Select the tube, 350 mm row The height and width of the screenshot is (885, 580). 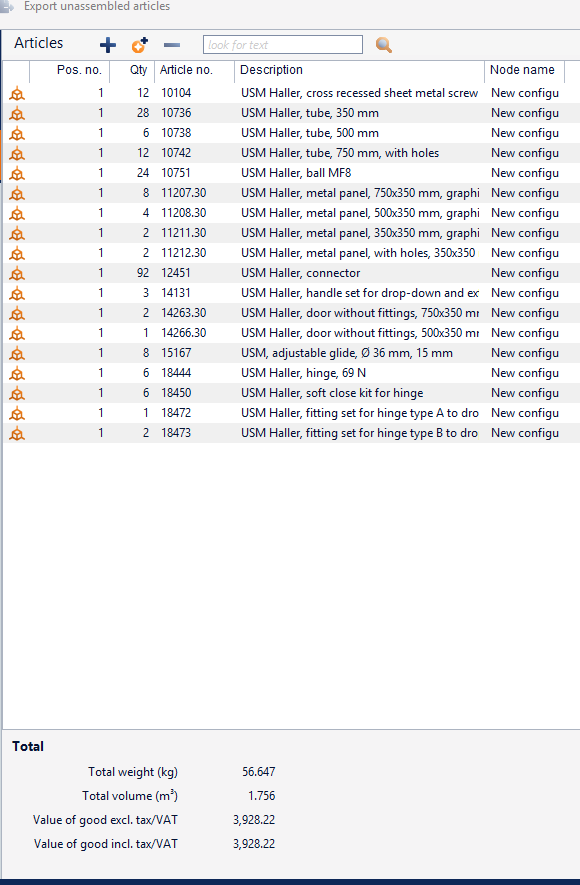(291, 113)
